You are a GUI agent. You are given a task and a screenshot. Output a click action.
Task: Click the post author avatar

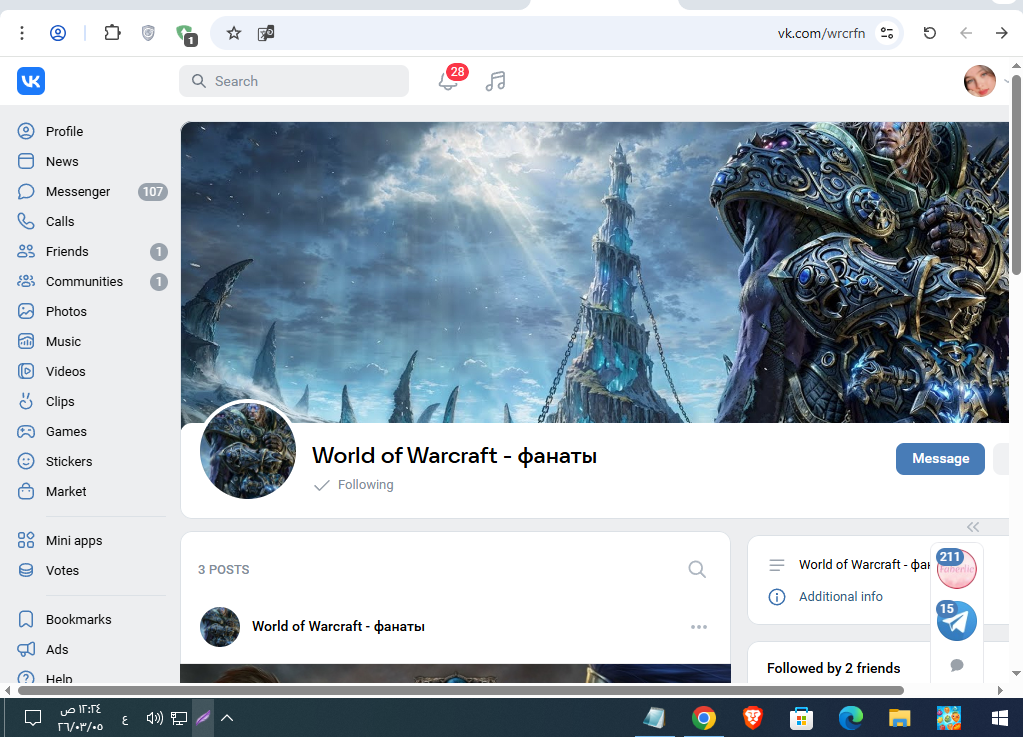click(220, 627)
